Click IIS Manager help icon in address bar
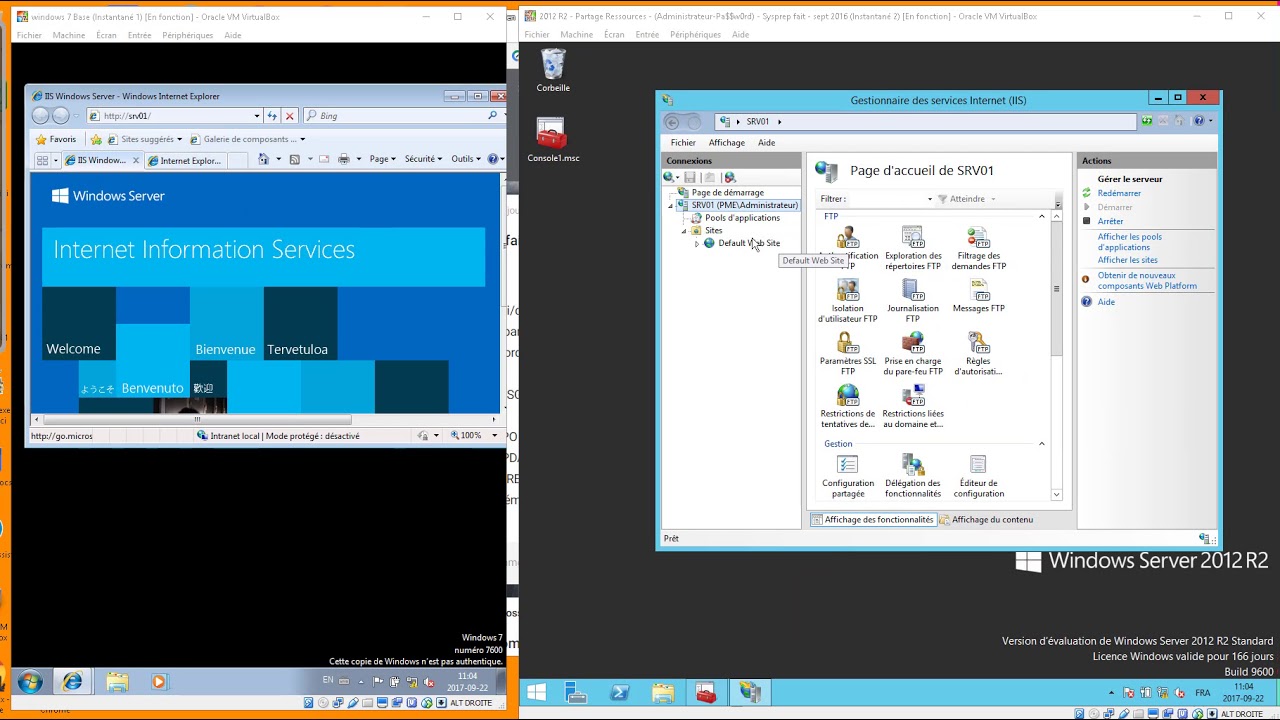 pos(1199,121)
